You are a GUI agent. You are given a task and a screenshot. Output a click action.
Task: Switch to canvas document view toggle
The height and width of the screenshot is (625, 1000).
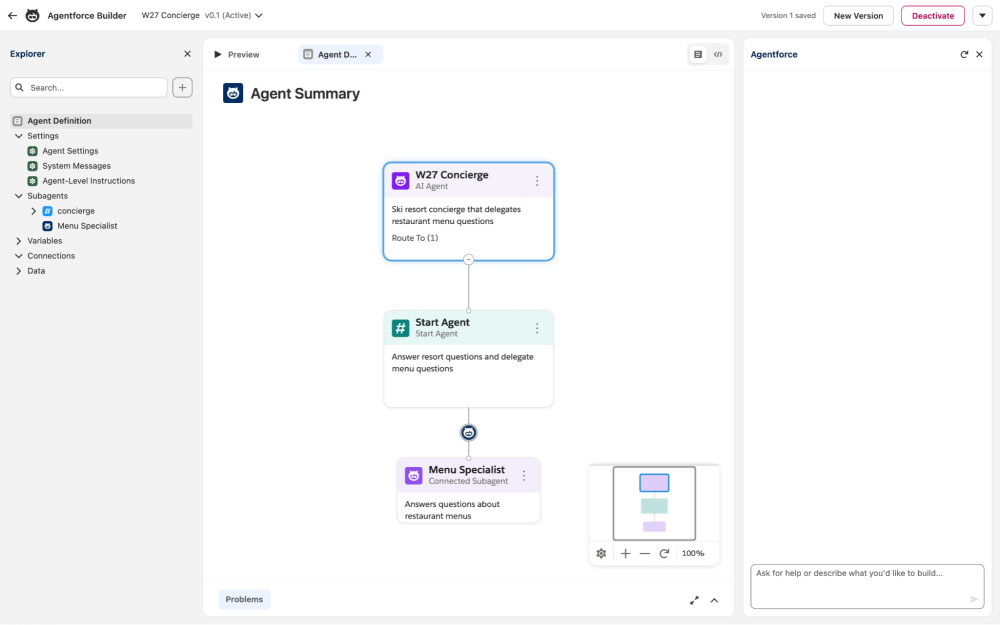[x=698, y=54]
